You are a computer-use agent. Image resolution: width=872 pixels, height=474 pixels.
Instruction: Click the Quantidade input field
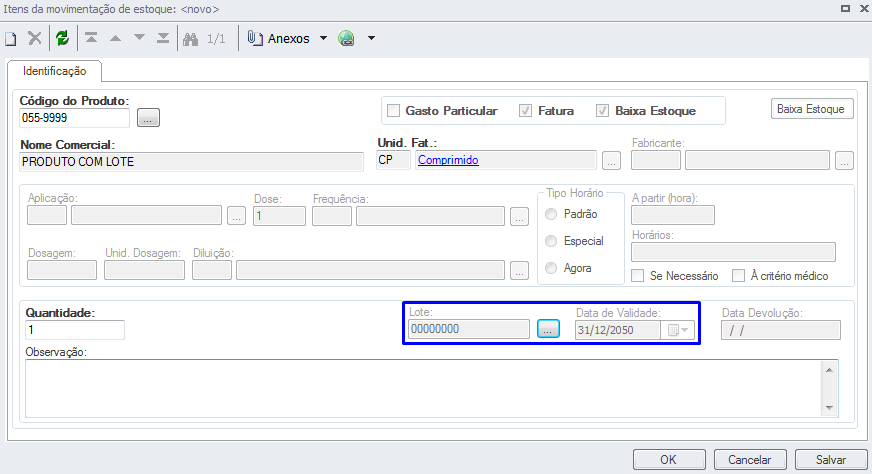tap(75, 330)
